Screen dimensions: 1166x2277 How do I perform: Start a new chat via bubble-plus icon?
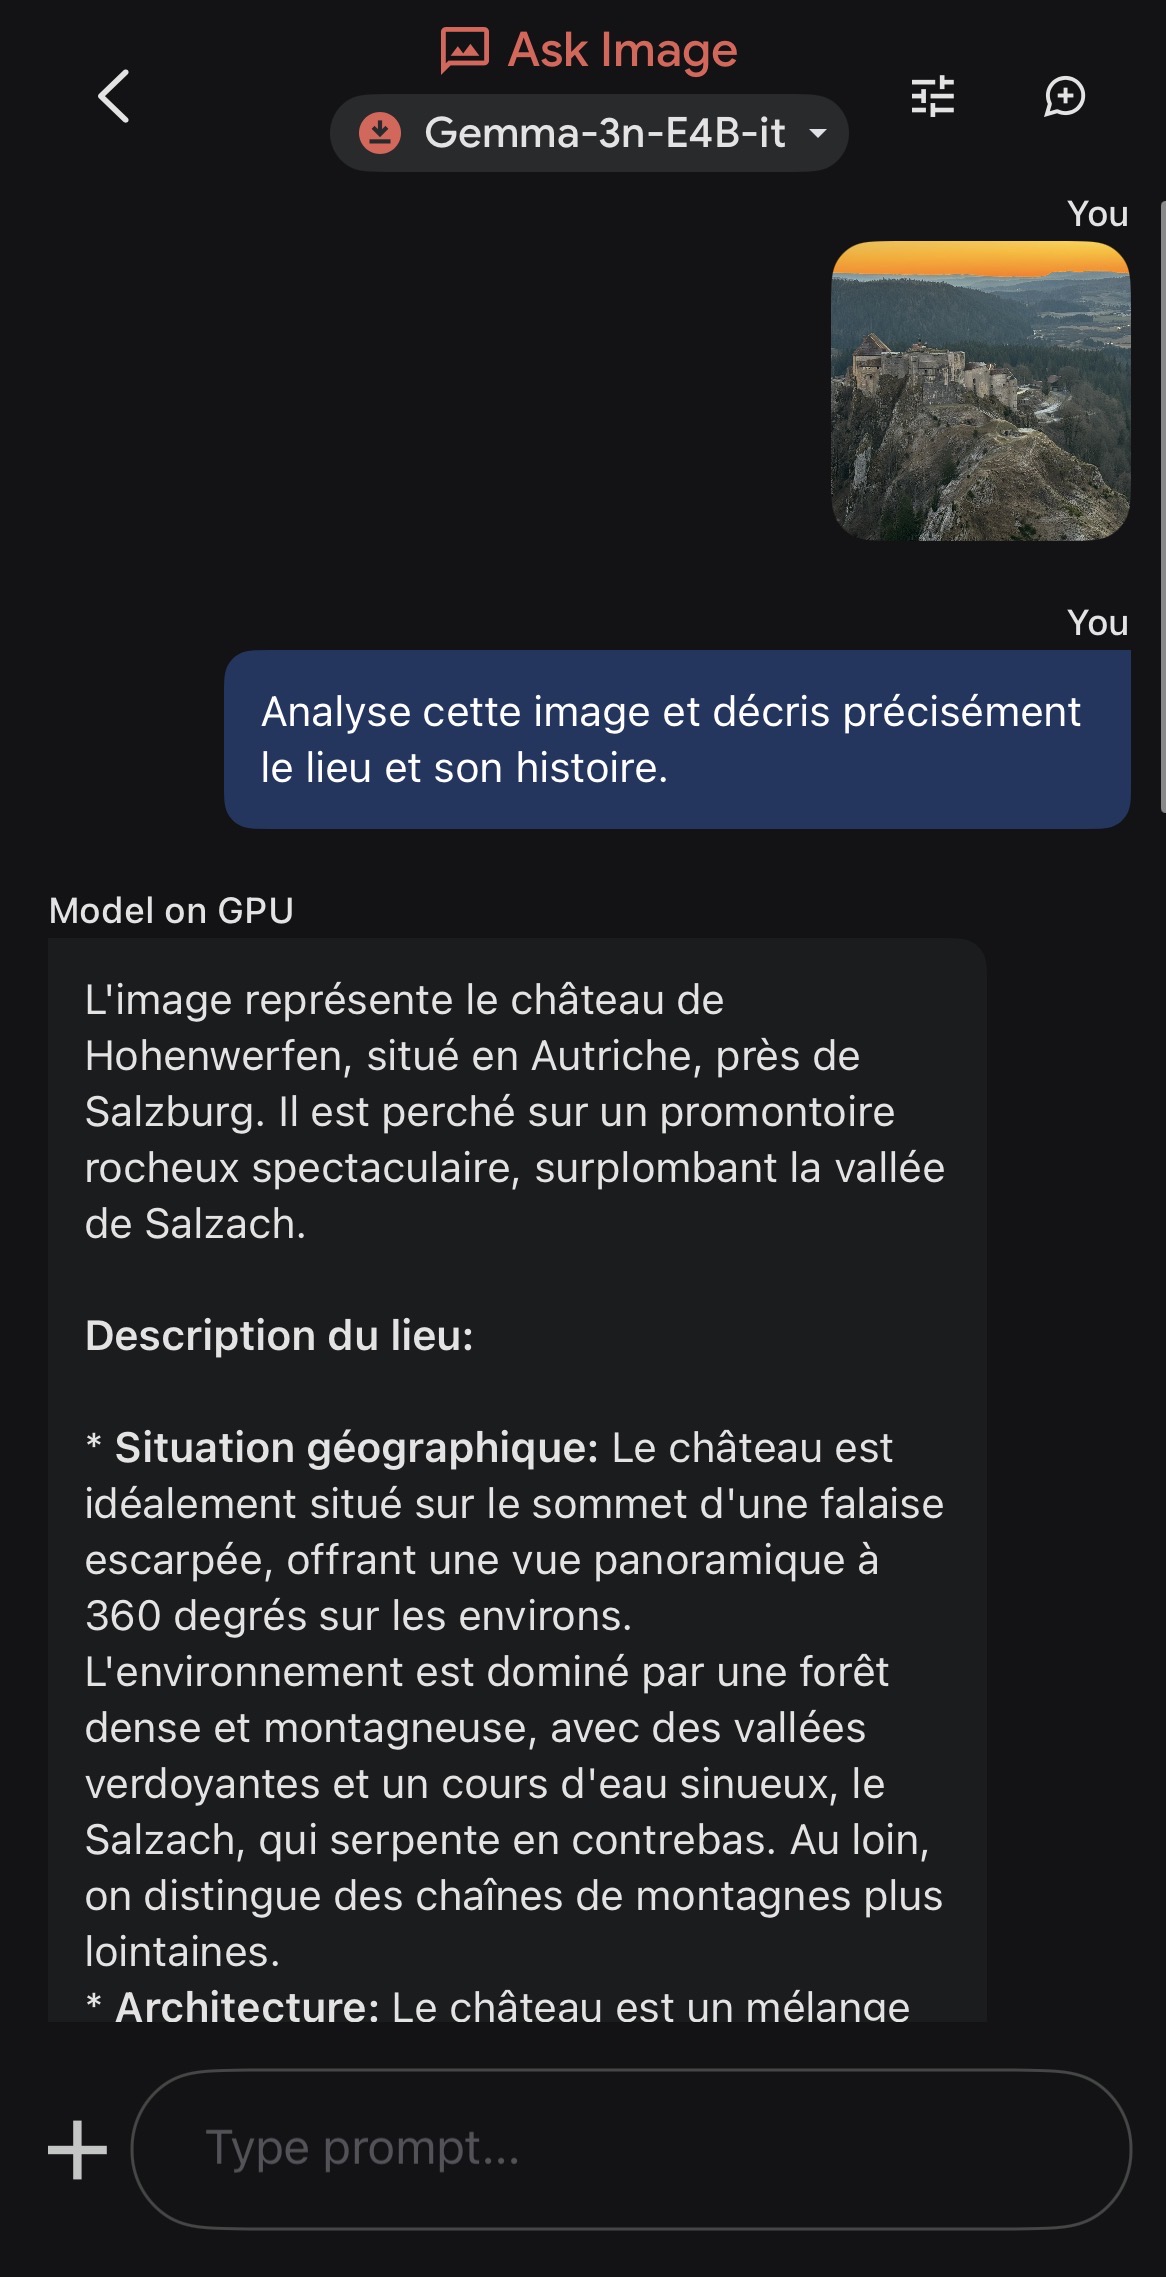point(1064,97)
